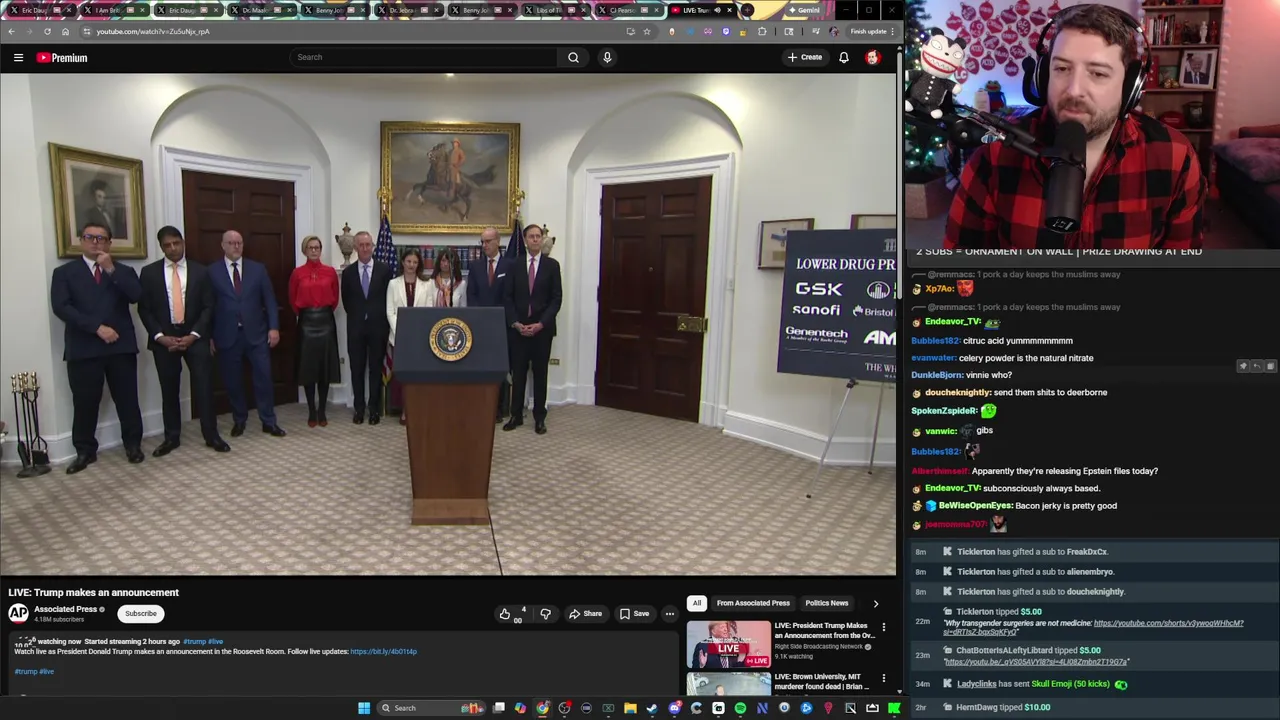
Task: Open ChatBottersALeftyLibtard's tipped youtu.be link
Action: (1036, 662)
